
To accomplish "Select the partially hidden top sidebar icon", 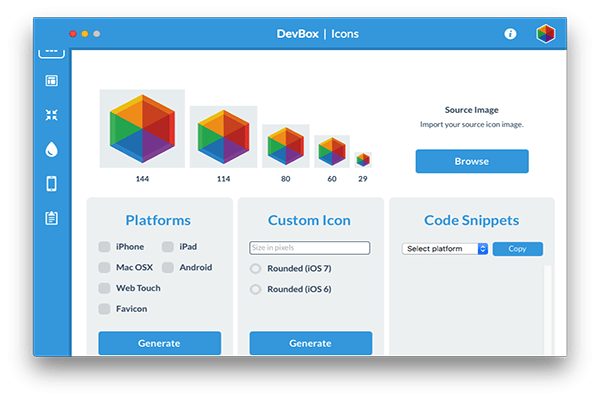I will pos(52,54).
